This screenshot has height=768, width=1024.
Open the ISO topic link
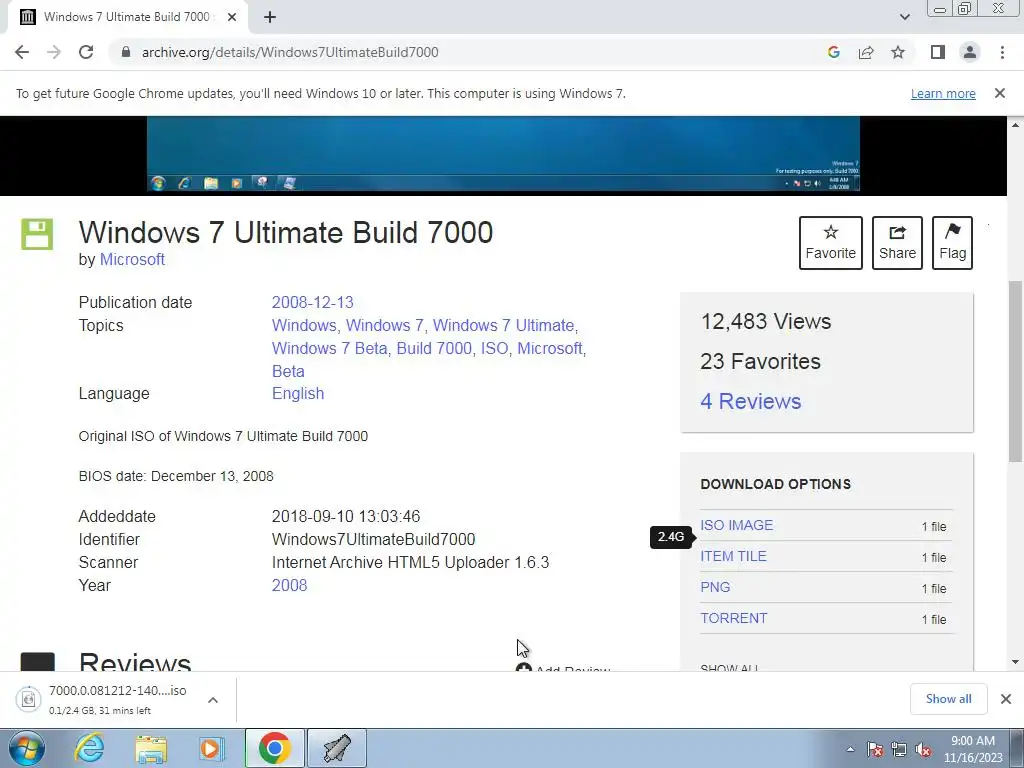(x=494, y=348)
